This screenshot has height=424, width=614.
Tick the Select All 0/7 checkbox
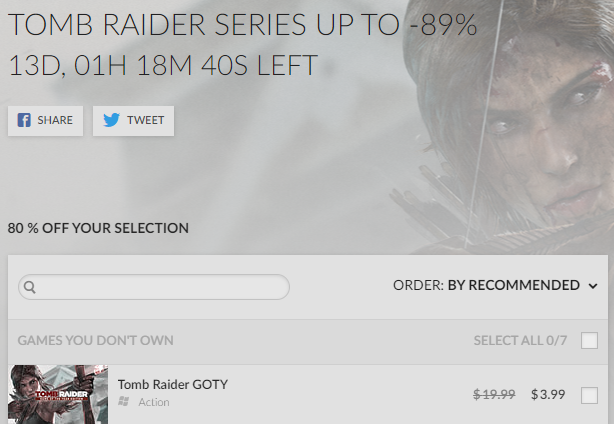click(589, 340)
